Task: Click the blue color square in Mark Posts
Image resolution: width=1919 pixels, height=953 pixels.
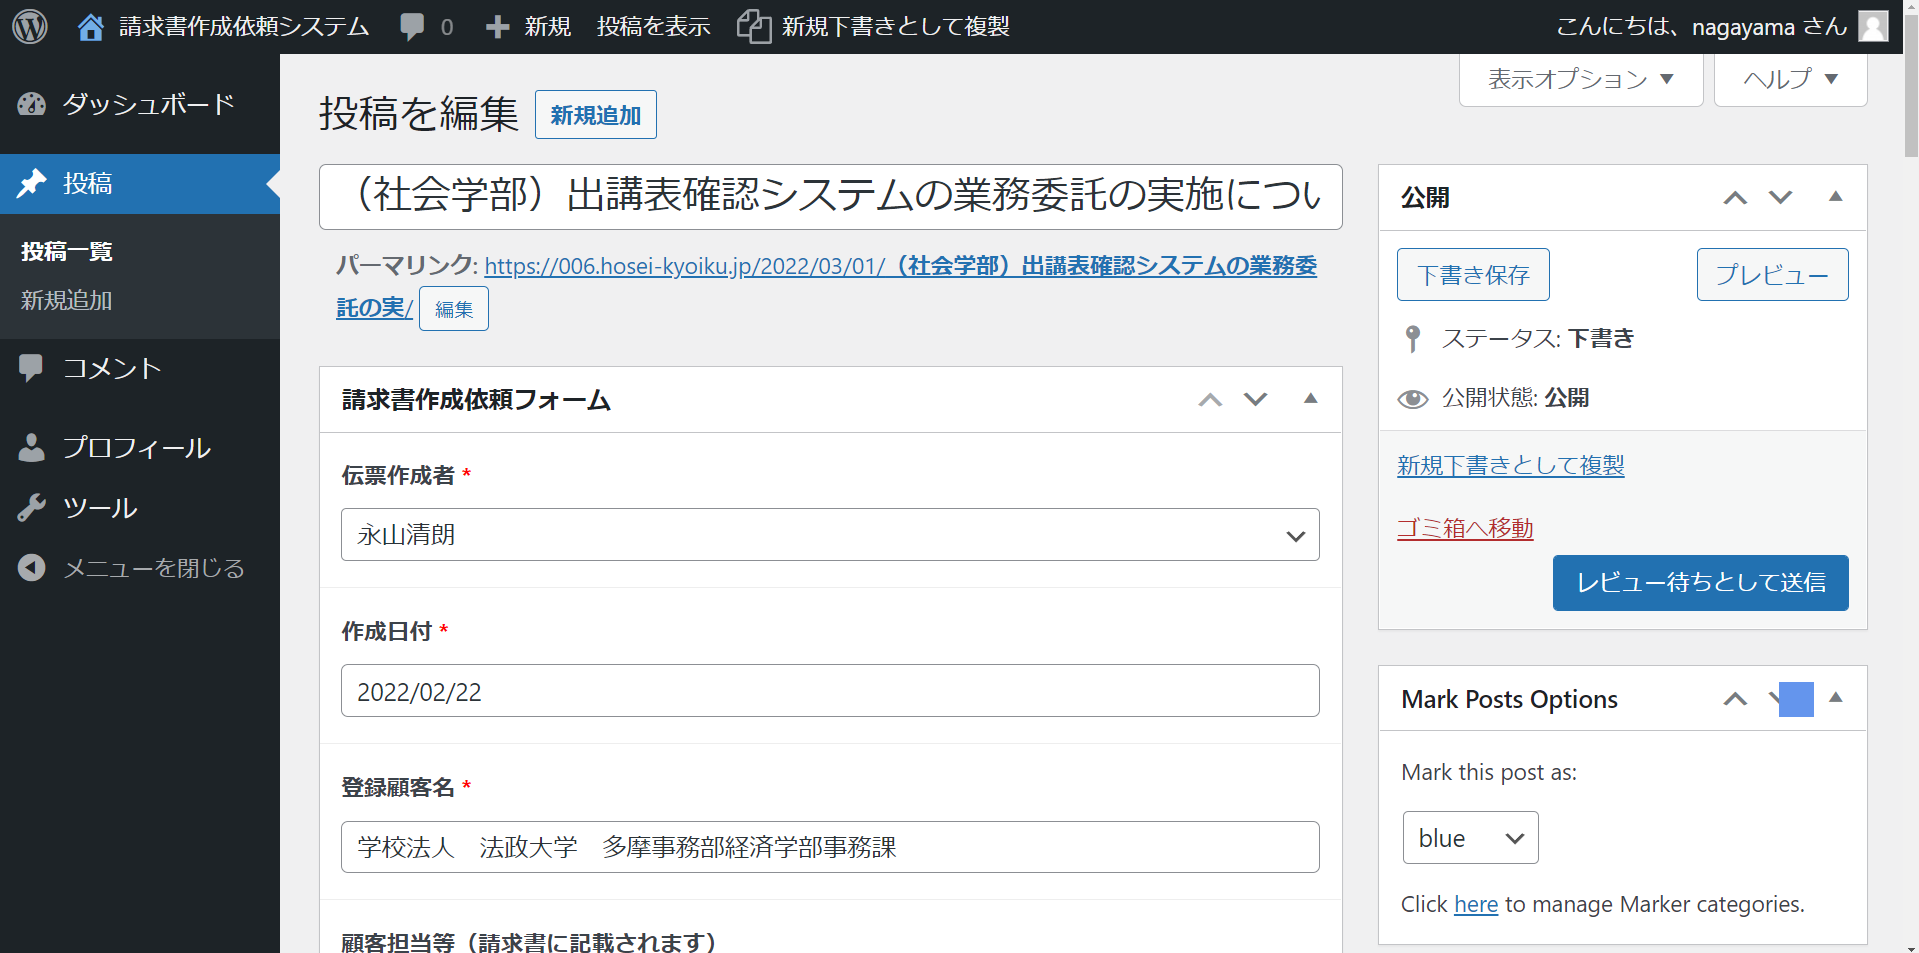Action: (1796, 699)
